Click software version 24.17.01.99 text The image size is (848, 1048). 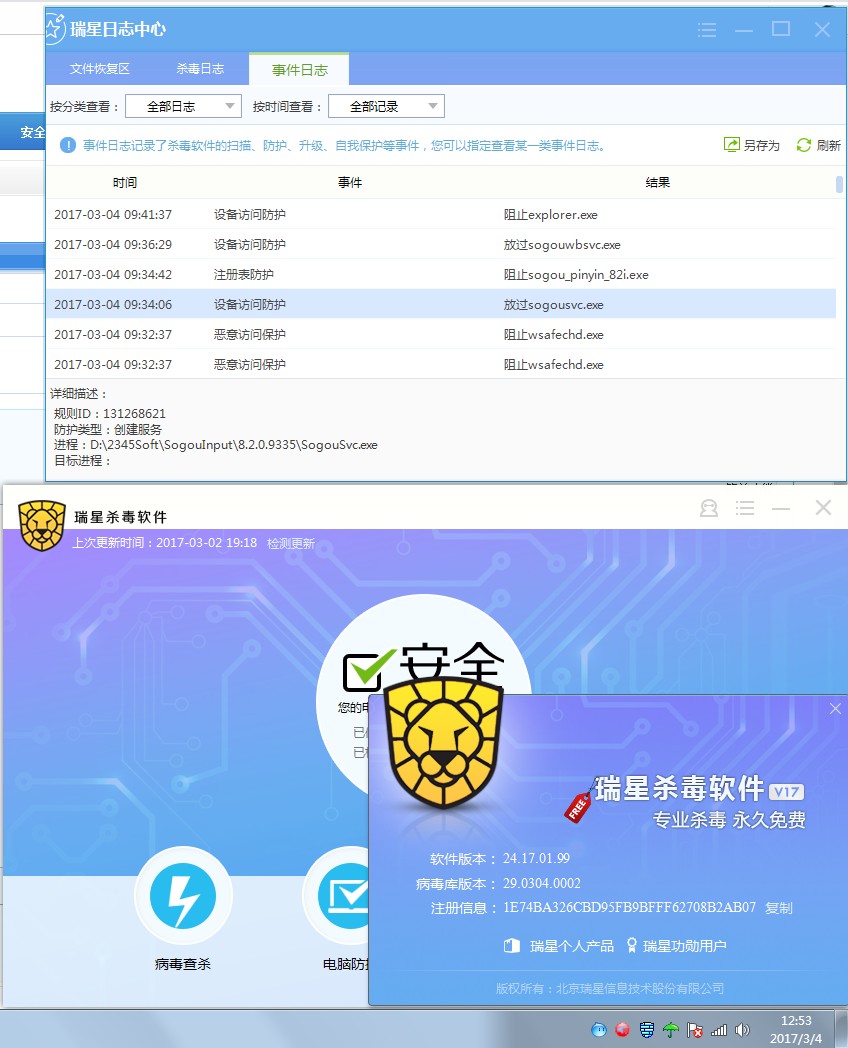point(537,858)
